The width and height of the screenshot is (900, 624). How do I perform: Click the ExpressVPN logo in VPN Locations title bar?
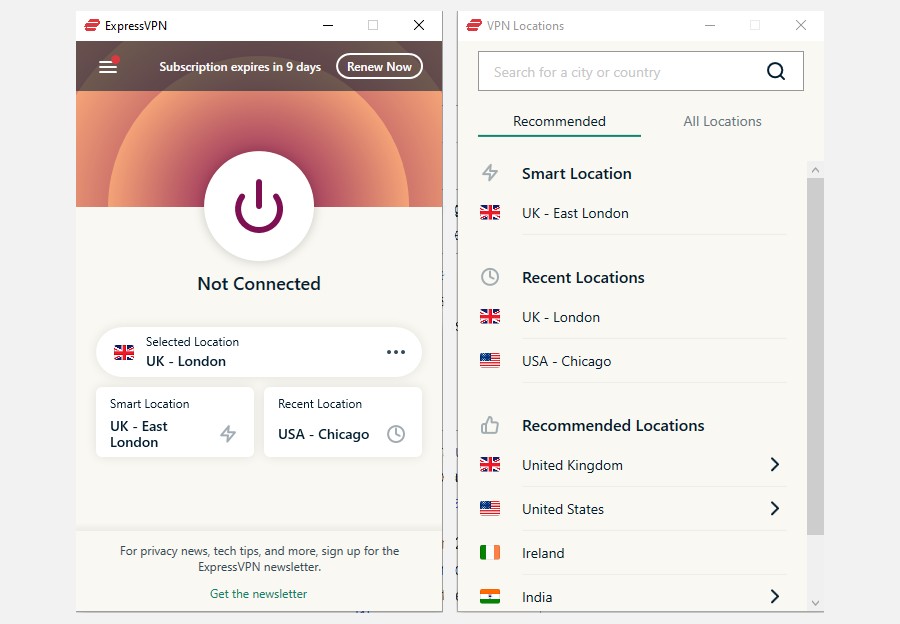click(x=474, y=25)
